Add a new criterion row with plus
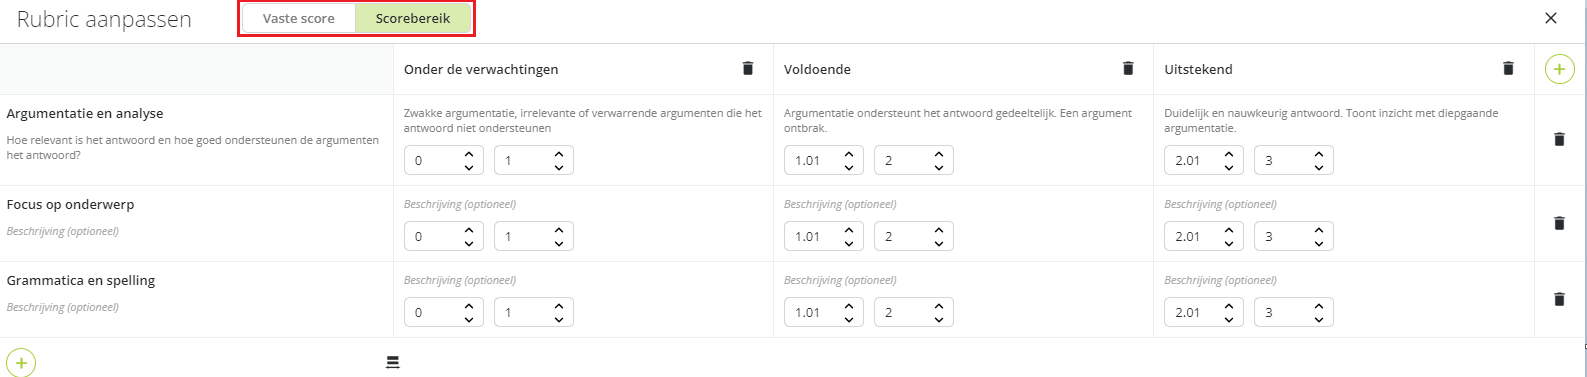Screen dimensions: 1587x377 tap(21, 363)
